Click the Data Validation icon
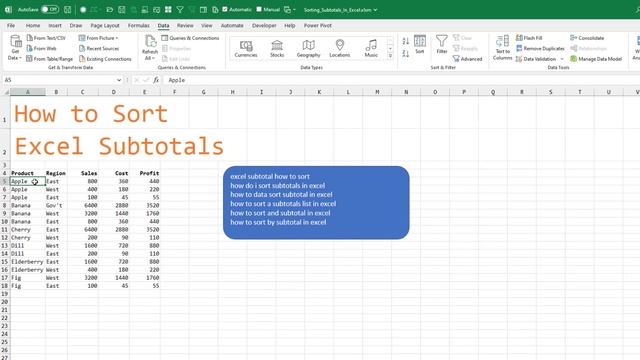 point(519,59)
